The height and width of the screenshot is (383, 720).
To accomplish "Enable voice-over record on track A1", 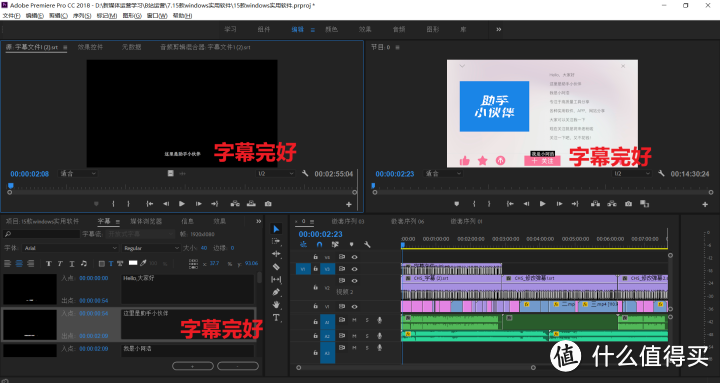I will [379, 320].
